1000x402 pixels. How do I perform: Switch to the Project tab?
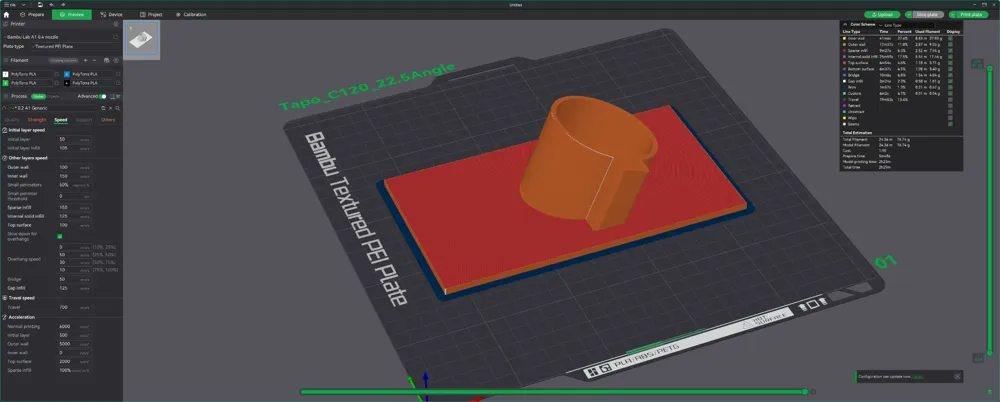point(151,14)
